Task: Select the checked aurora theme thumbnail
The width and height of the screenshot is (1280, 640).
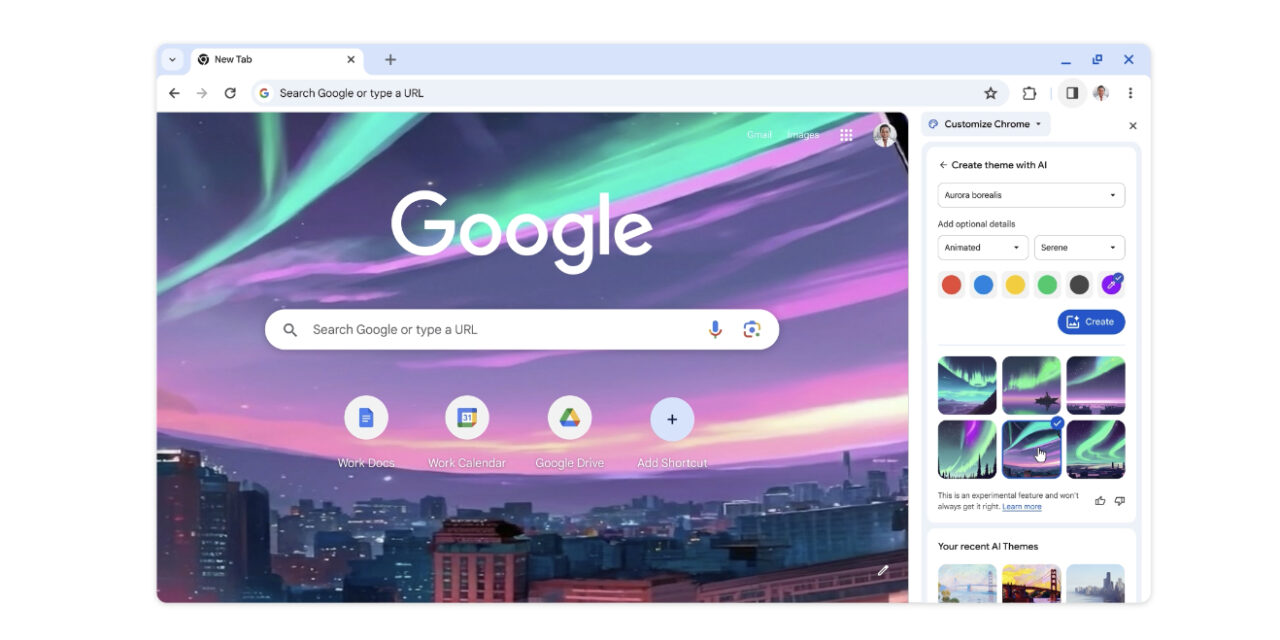Action: (1031, 449)
